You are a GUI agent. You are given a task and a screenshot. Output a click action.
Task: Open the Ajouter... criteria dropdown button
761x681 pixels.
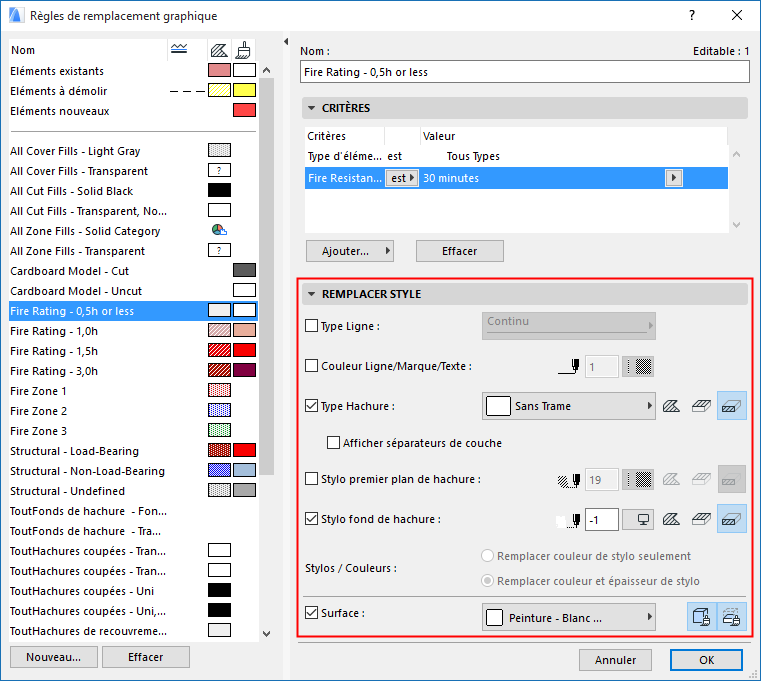349,251
